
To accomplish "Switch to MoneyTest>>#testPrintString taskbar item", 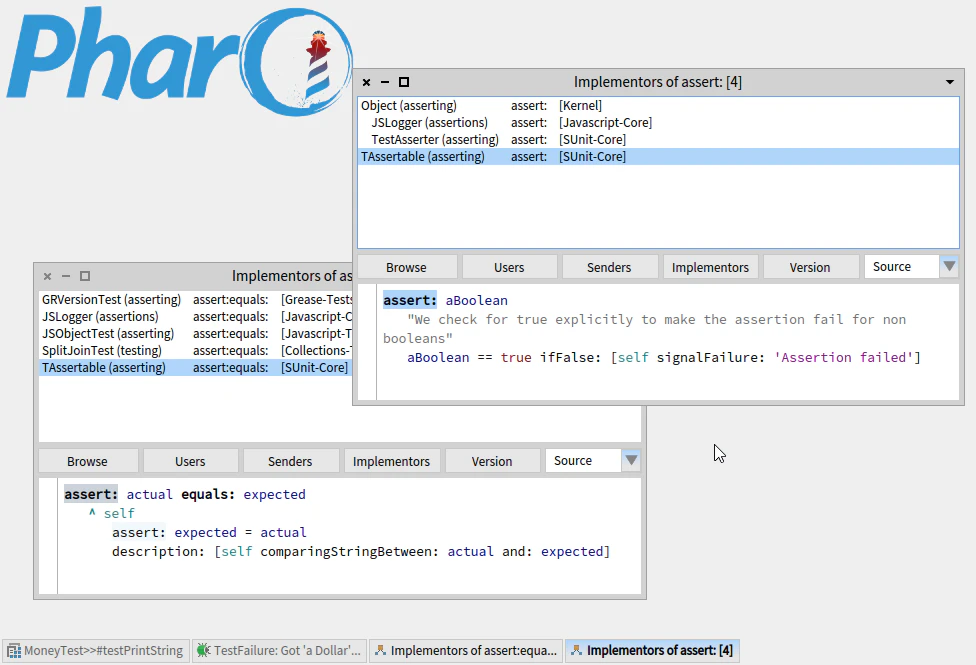I will click(96, 651).
